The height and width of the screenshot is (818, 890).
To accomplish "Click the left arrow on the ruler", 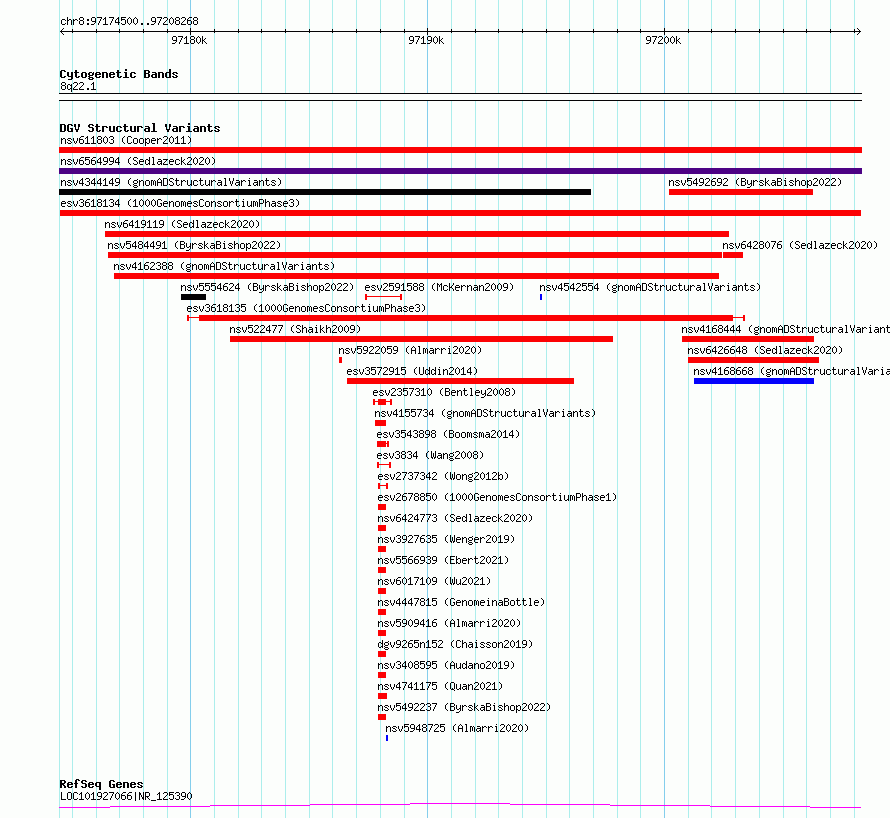I will [x=63, y=32].
